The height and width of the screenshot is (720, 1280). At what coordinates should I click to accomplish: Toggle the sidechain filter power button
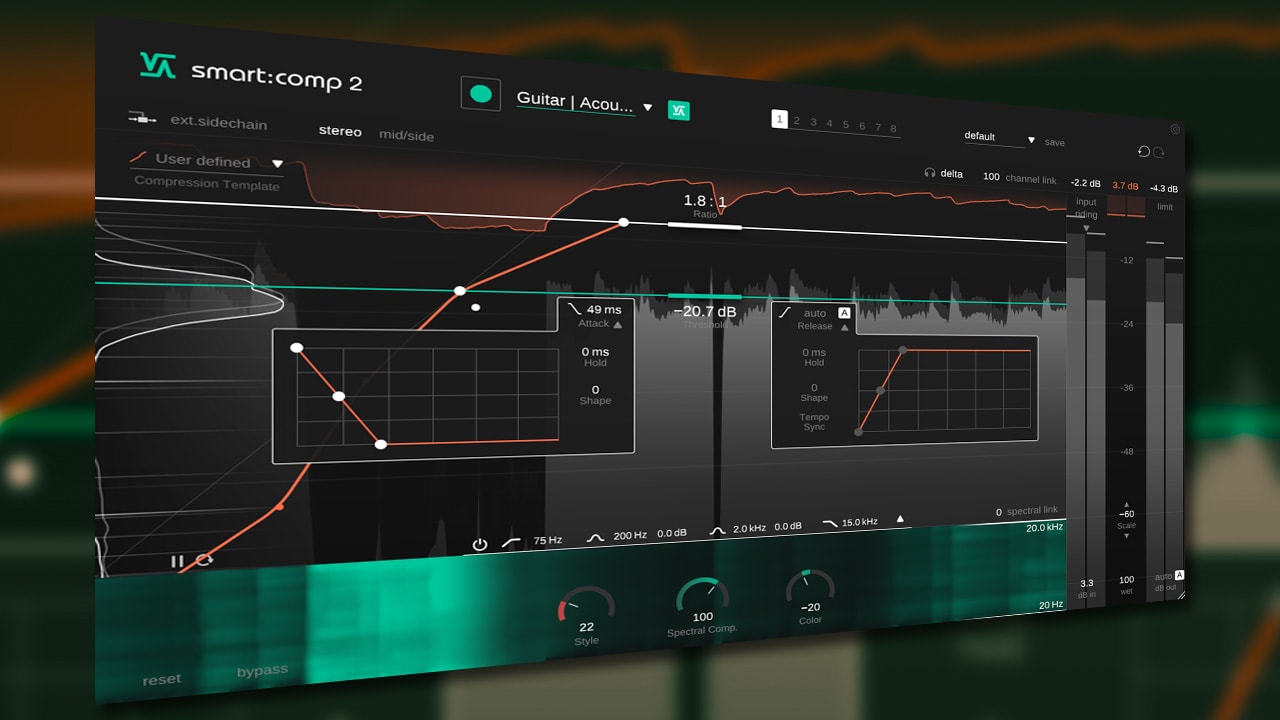pyautogui.click(x=479, y=543)
